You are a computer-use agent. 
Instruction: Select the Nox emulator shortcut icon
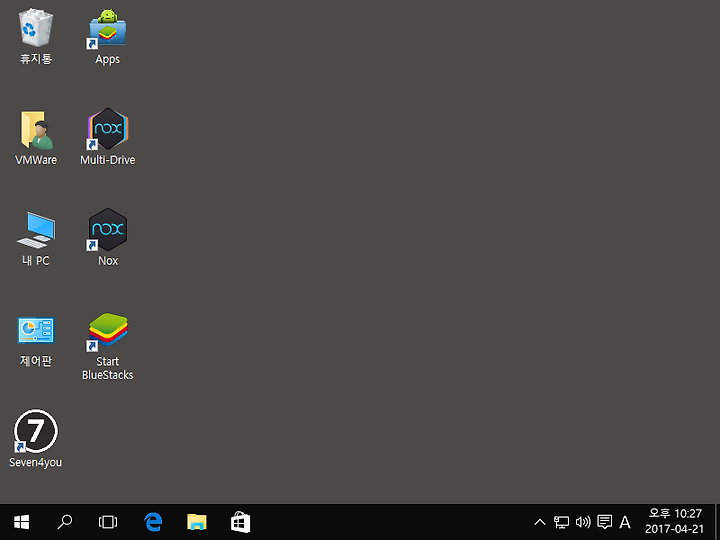[107, 230]
